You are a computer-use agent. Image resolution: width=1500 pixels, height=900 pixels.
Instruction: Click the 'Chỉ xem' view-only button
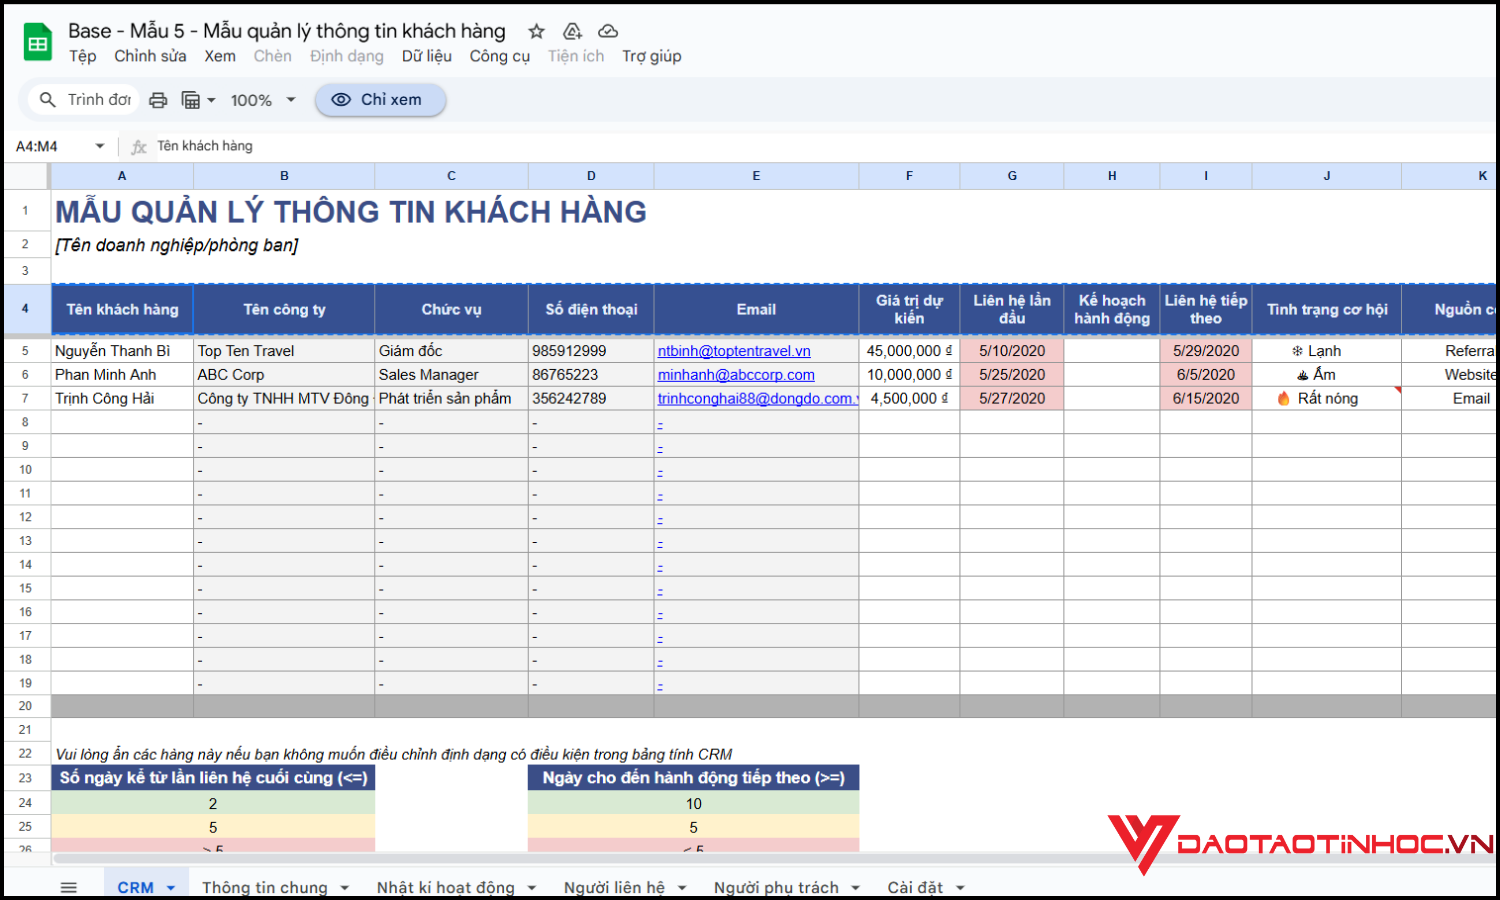click(x=380, y=100)
